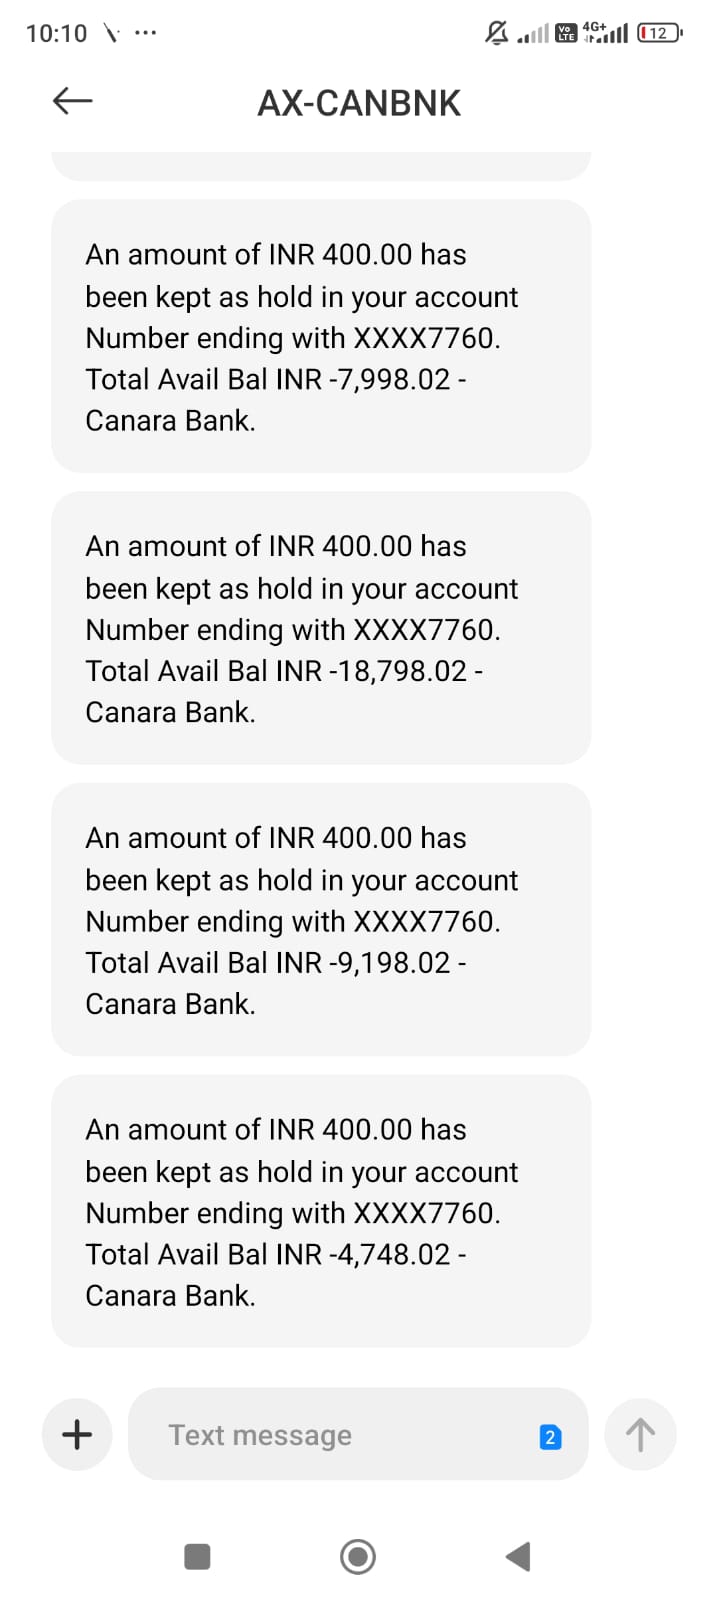
Task: Tap the partially visible top message bubble
Action: pyautogui.click(x=321, y=165)
